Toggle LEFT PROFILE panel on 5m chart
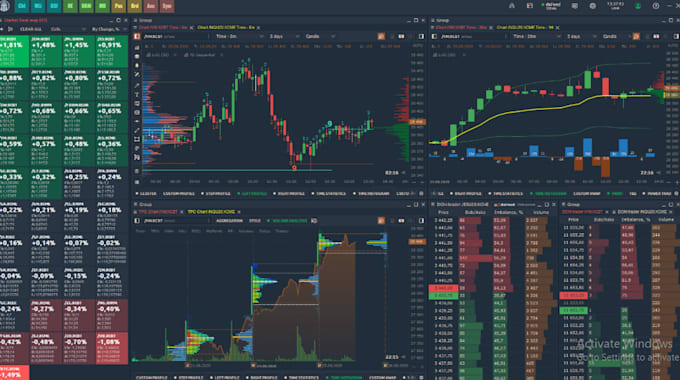The image size is (680, 380). [252, 193]
